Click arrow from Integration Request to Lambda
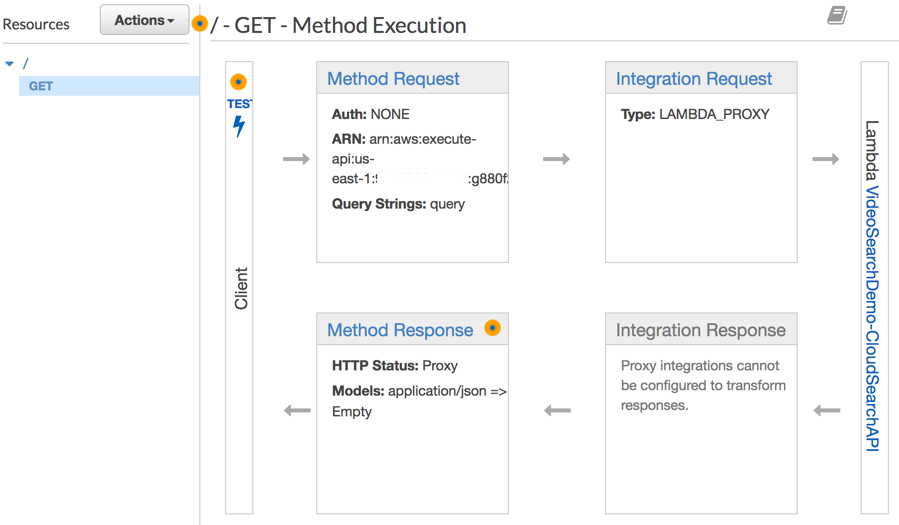 pos(826,159)
